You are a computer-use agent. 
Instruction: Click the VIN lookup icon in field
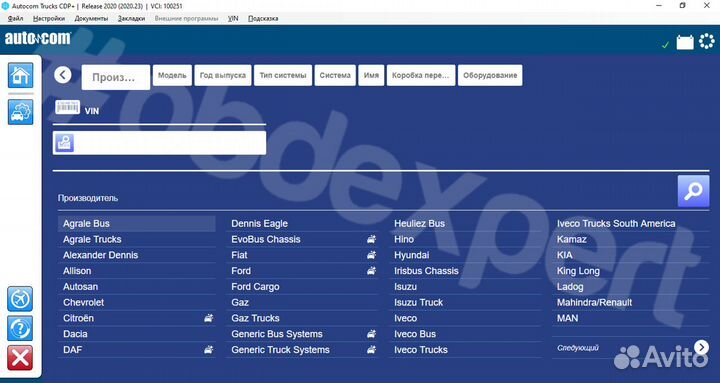(x=64, y=143)
